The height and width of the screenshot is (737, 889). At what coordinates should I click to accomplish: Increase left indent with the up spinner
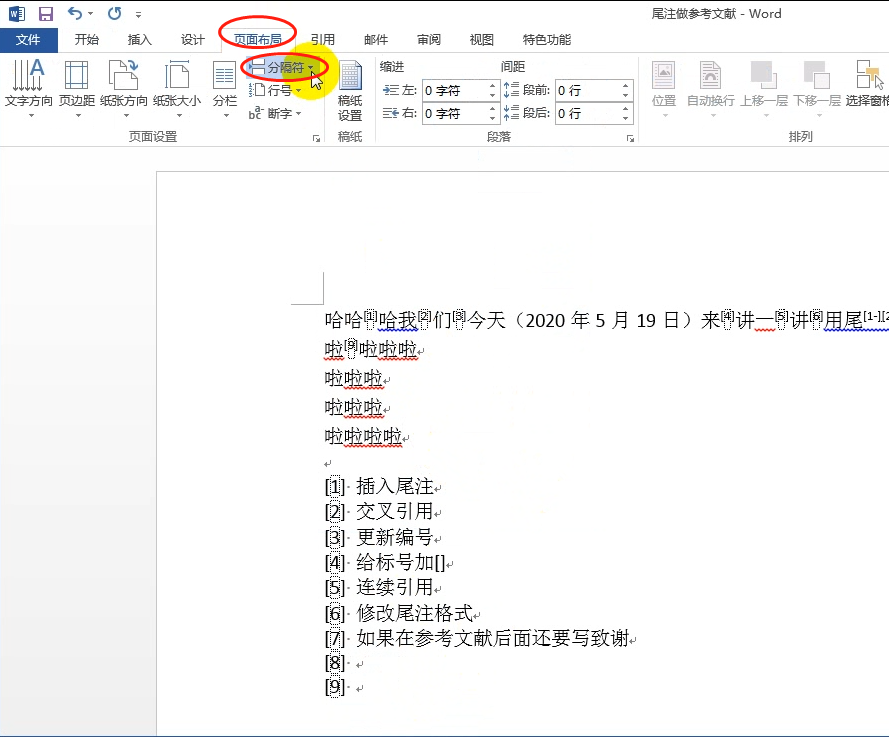(492, 86)
